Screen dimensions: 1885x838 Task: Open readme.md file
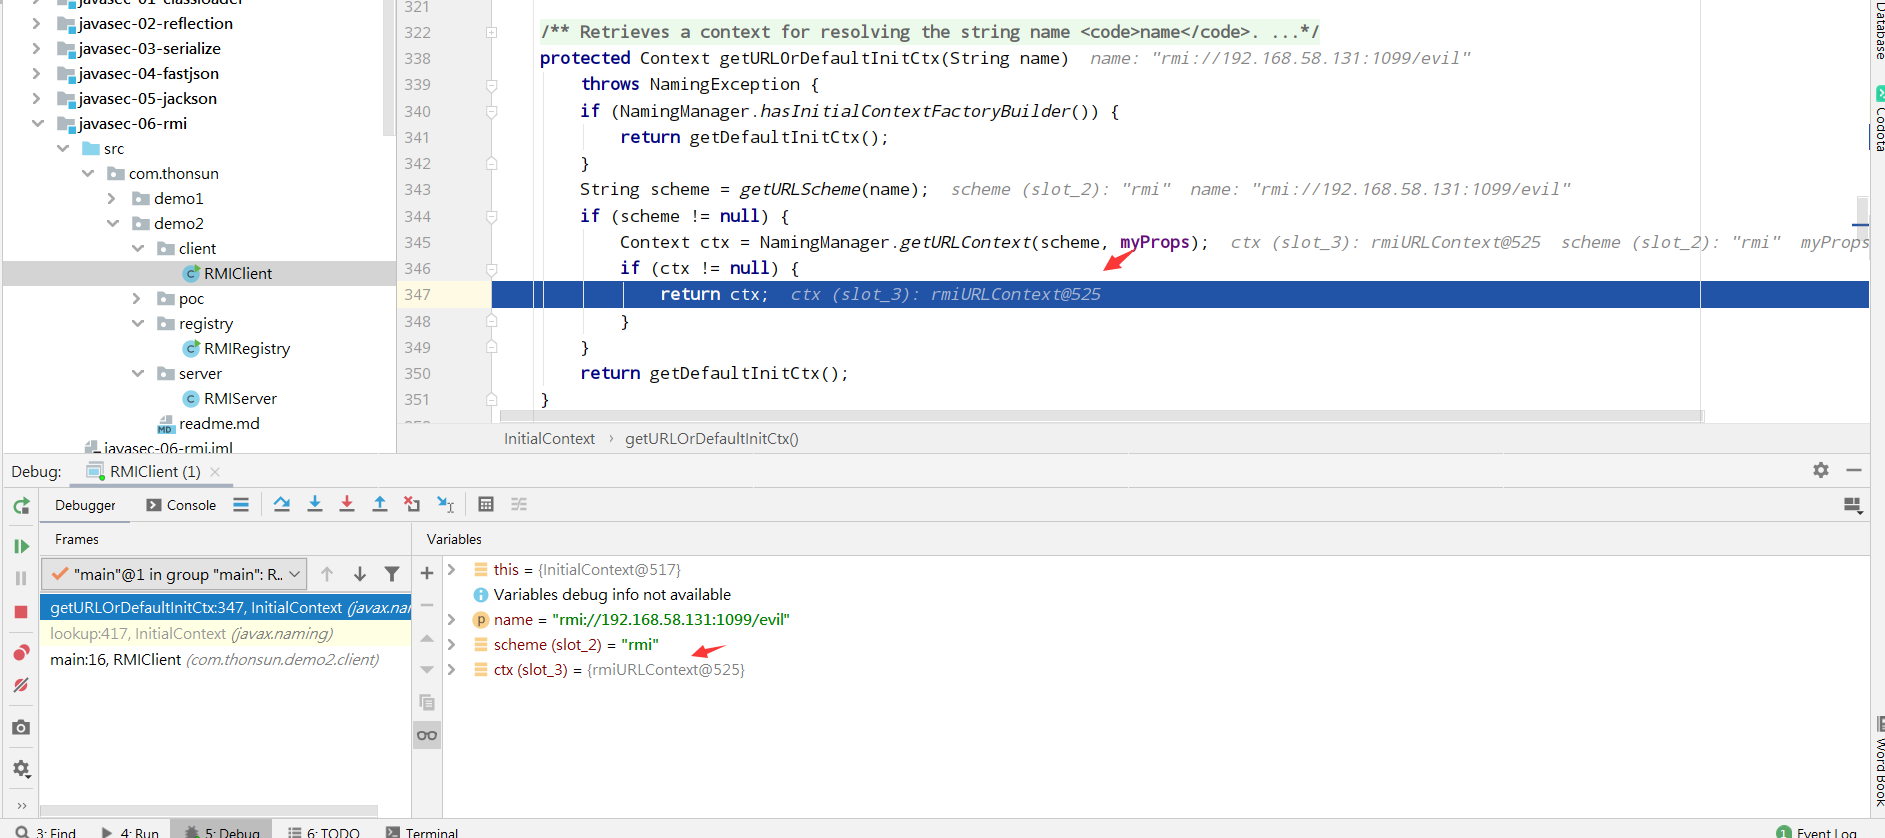(218, 423)
